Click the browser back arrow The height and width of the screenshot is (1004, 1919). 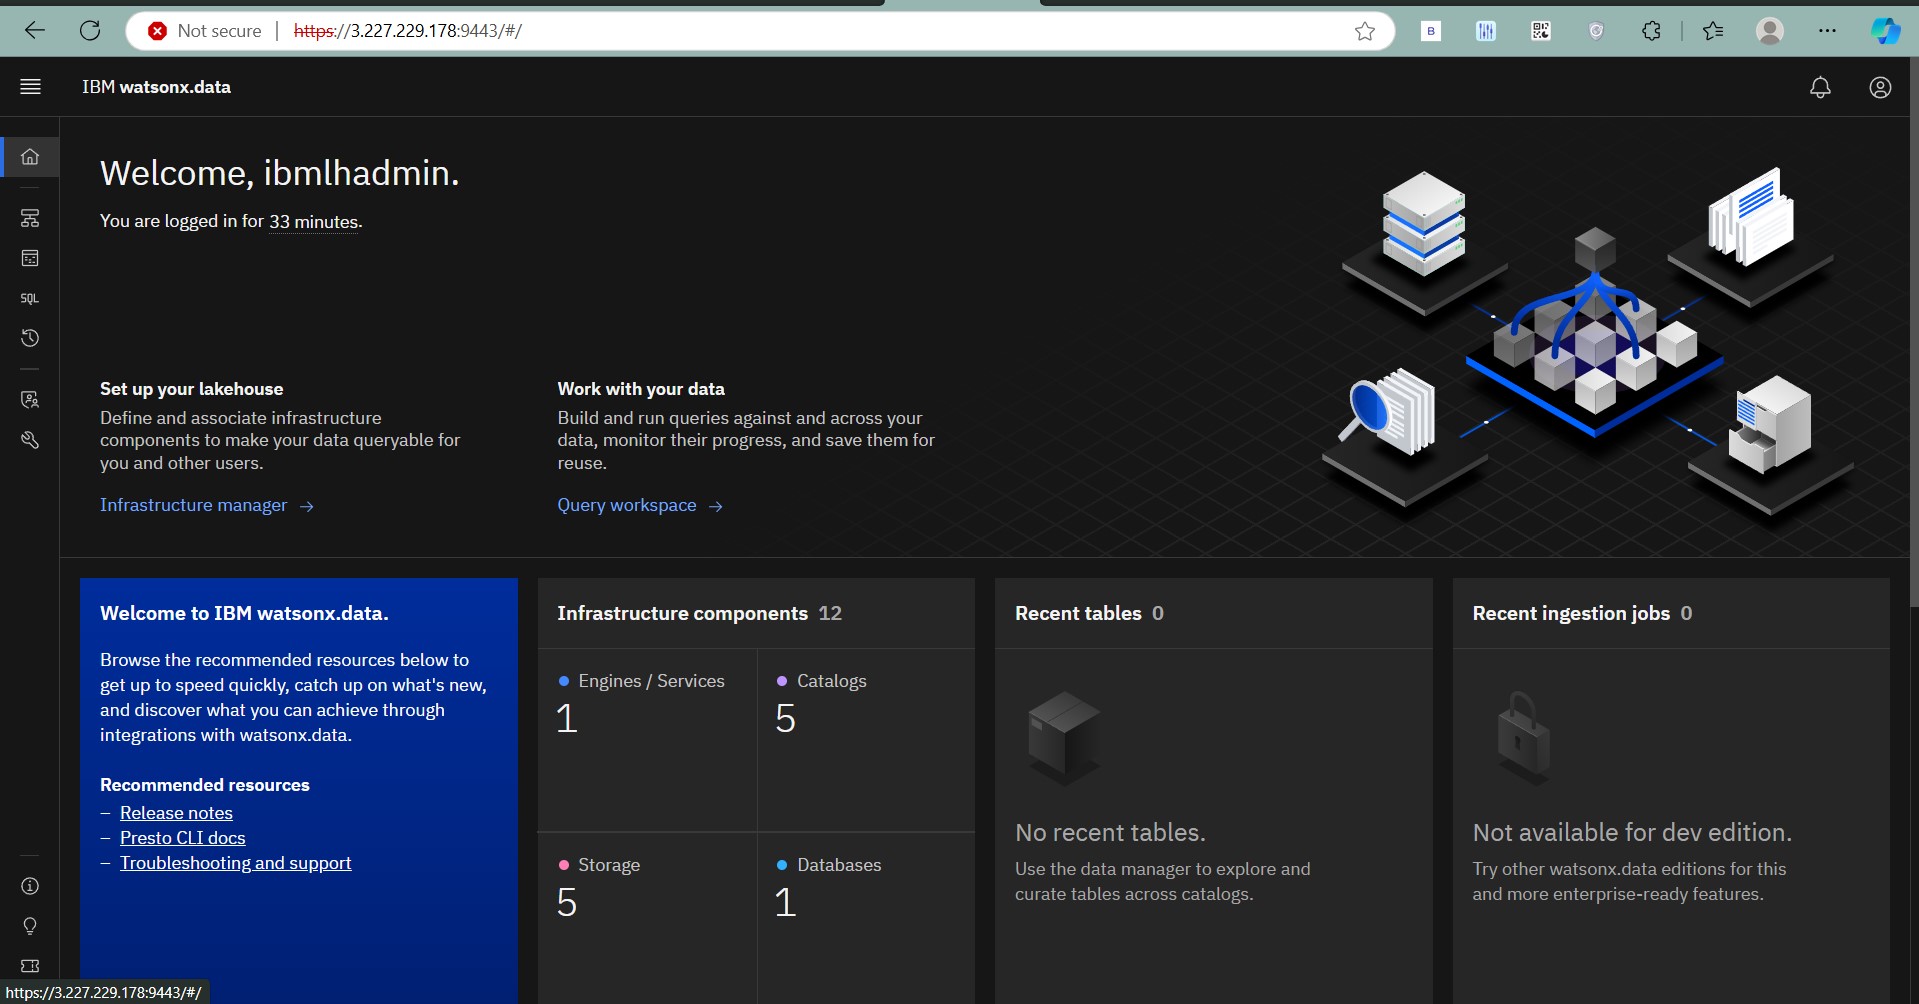35,31
